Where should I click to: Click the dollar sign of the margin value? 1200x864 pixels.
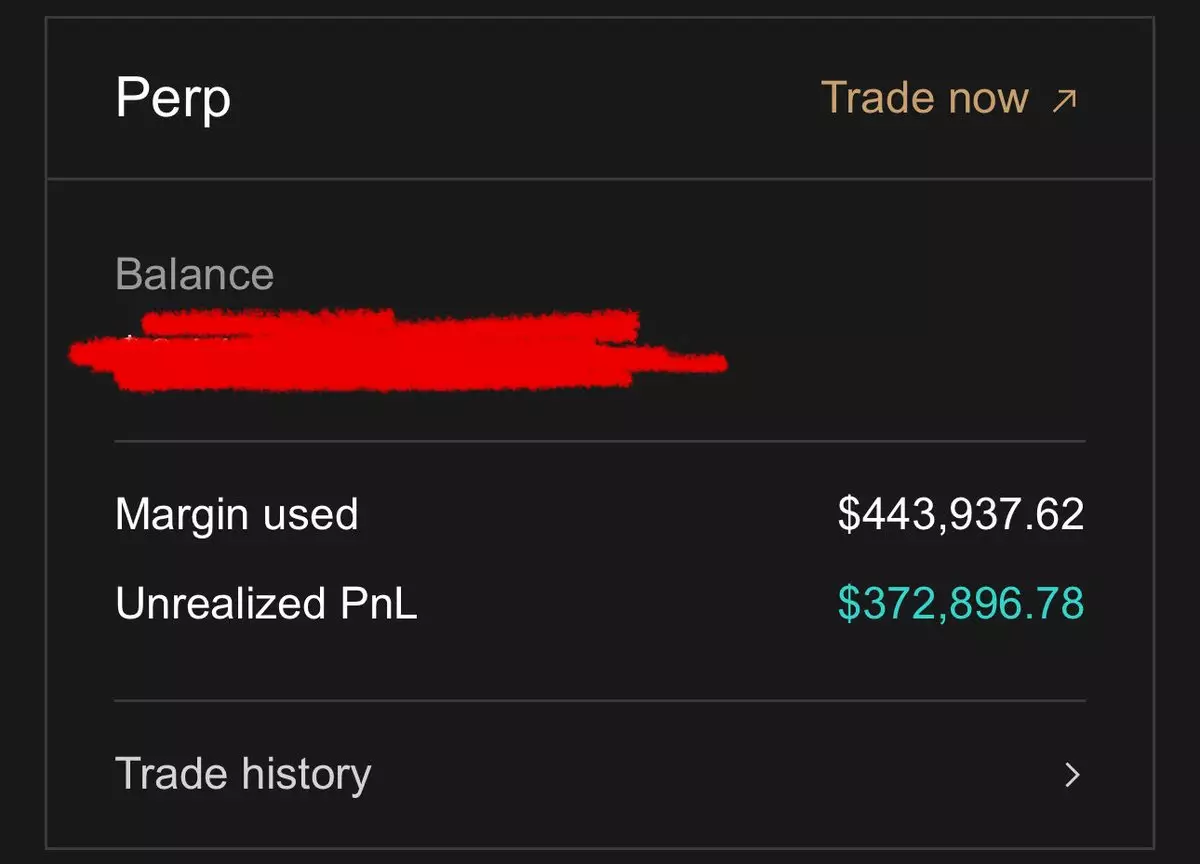(x=848, y=514)
